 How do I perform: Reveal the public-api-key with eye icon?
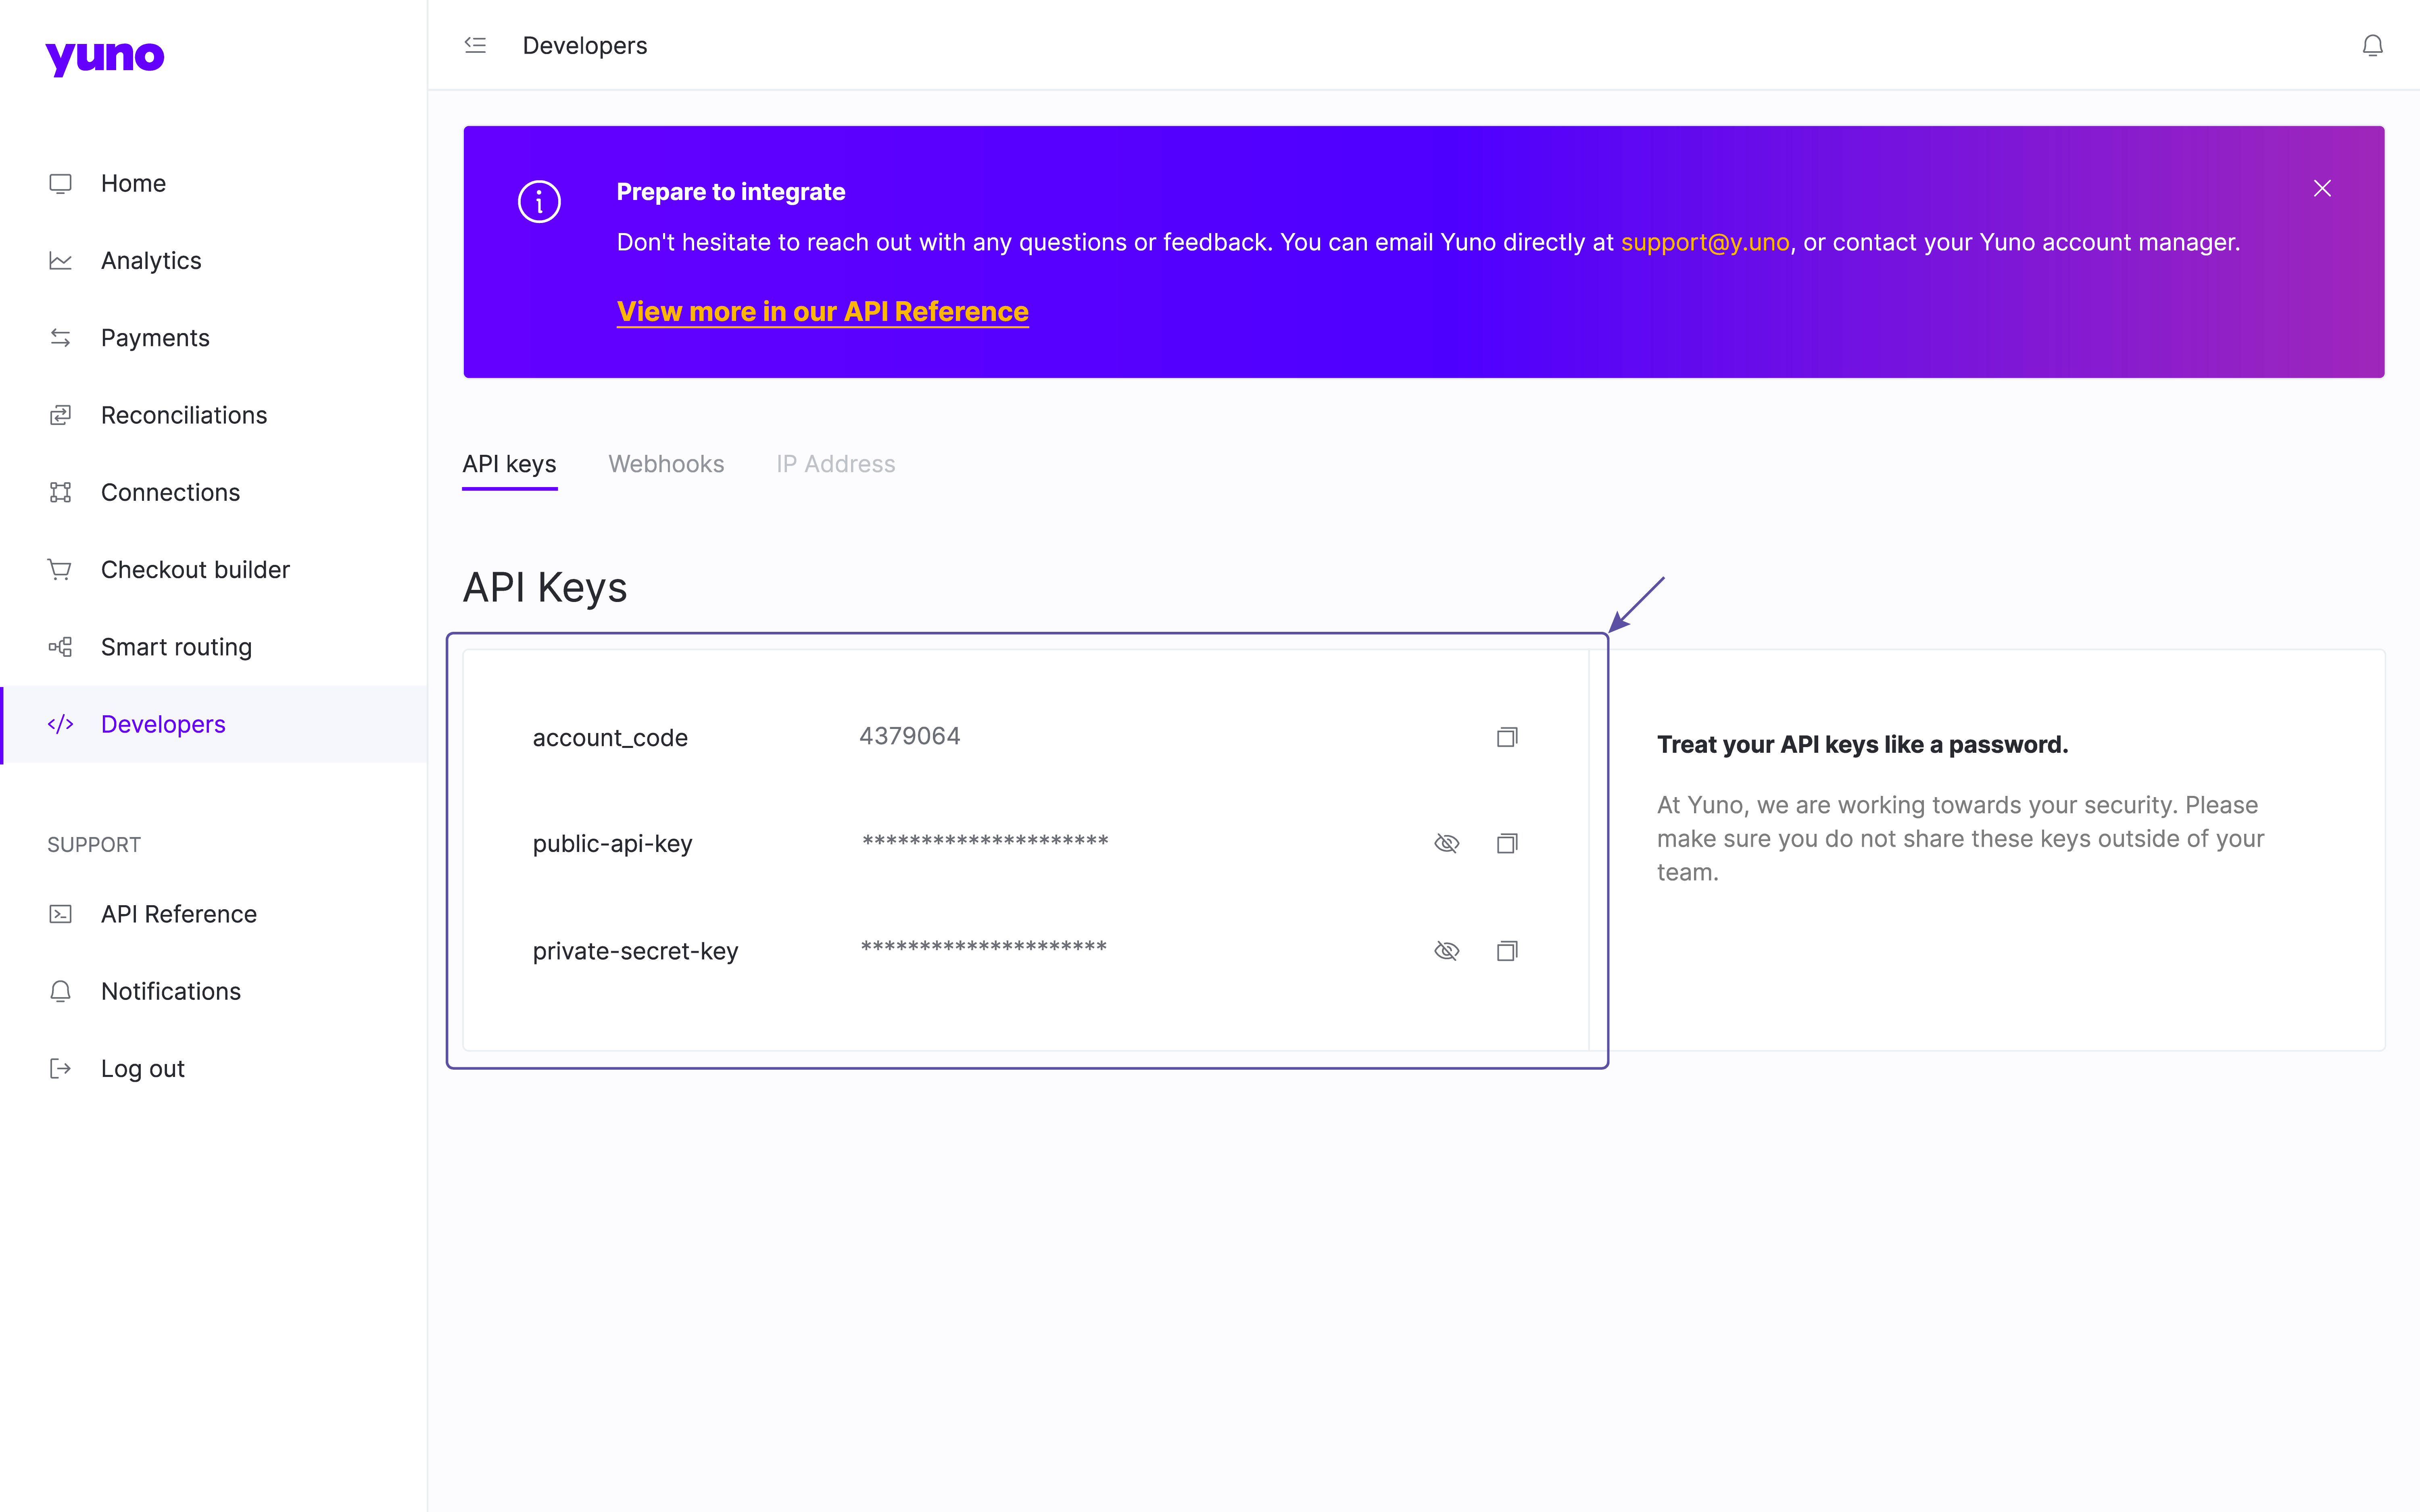[1446, 843]
